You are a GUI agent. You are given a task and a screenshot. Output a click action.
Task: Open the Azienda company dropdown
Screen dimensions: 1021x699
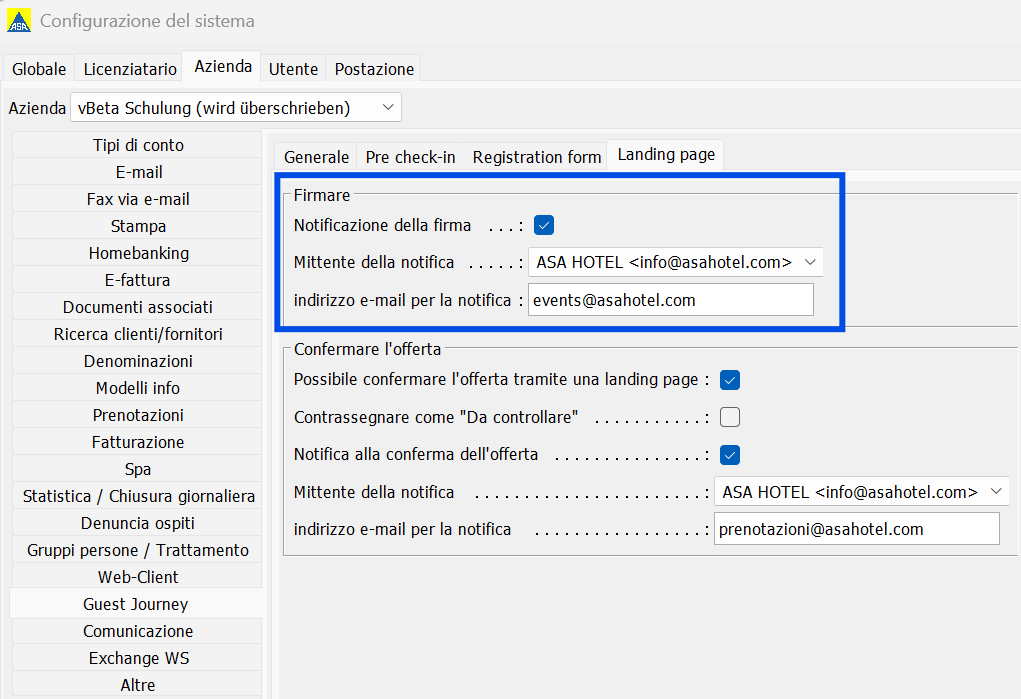235,107
